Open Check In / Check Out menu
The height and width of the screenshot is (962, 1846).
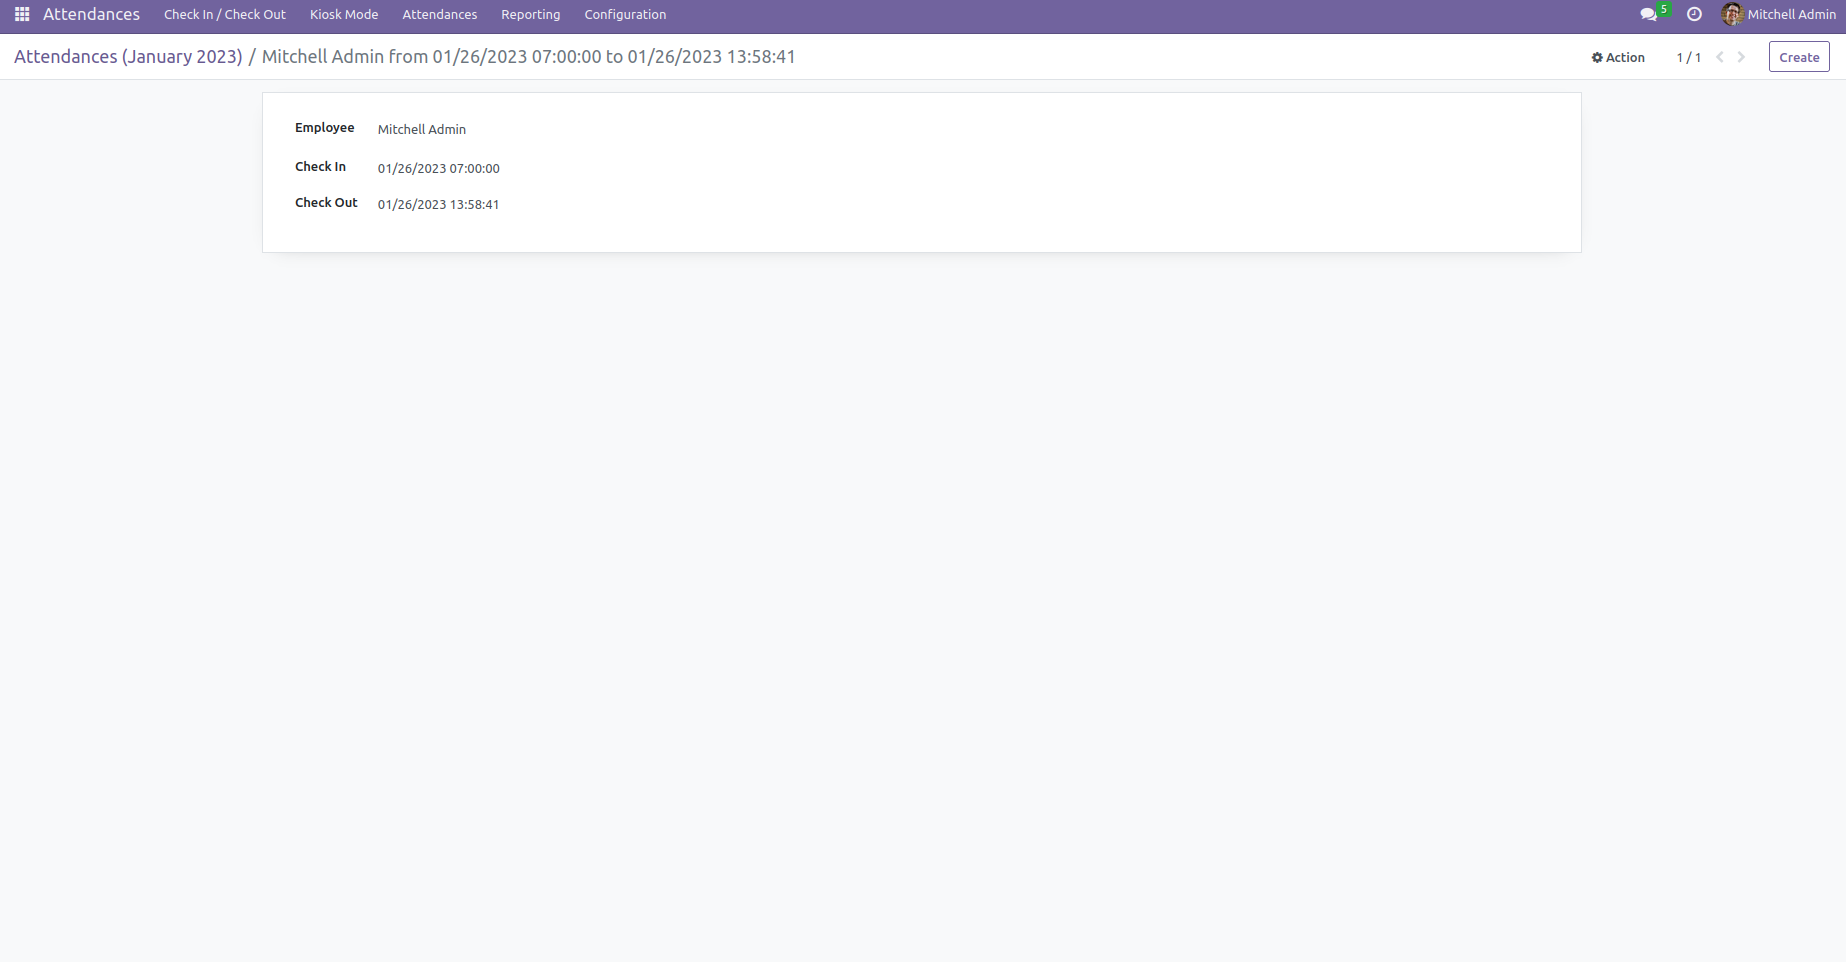[225, 14]
